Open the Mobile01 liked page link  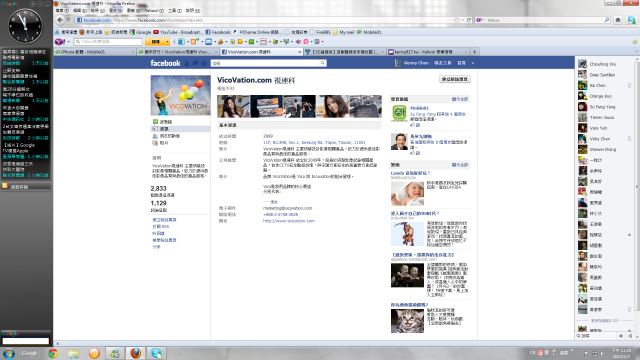click(419, 108)
